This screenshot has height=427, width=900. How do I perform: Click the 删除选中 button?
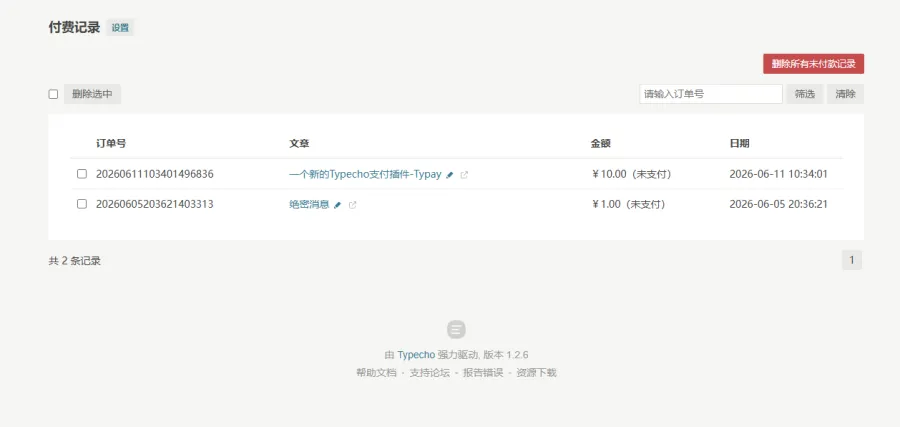[x=92, y=94]
